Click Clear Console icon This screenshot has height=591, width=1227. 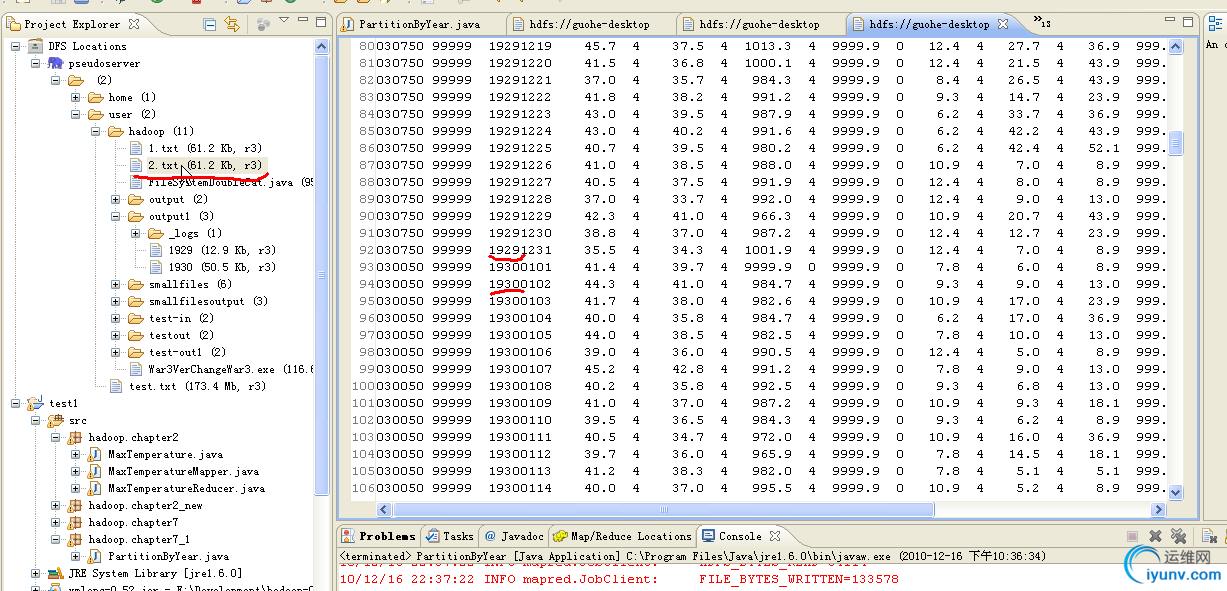(x=1209, y=537)
